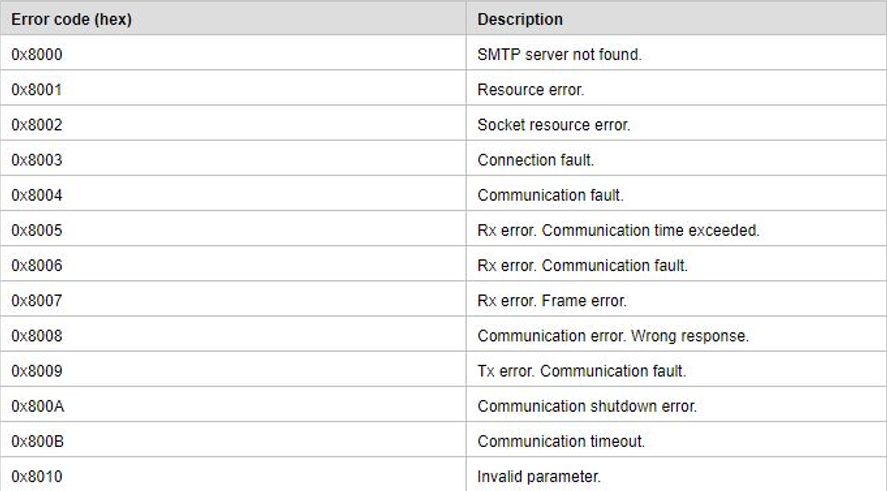Screen dimensions: 887x491
Task: Click Rx error Frame error description
Action: (552, 300)
